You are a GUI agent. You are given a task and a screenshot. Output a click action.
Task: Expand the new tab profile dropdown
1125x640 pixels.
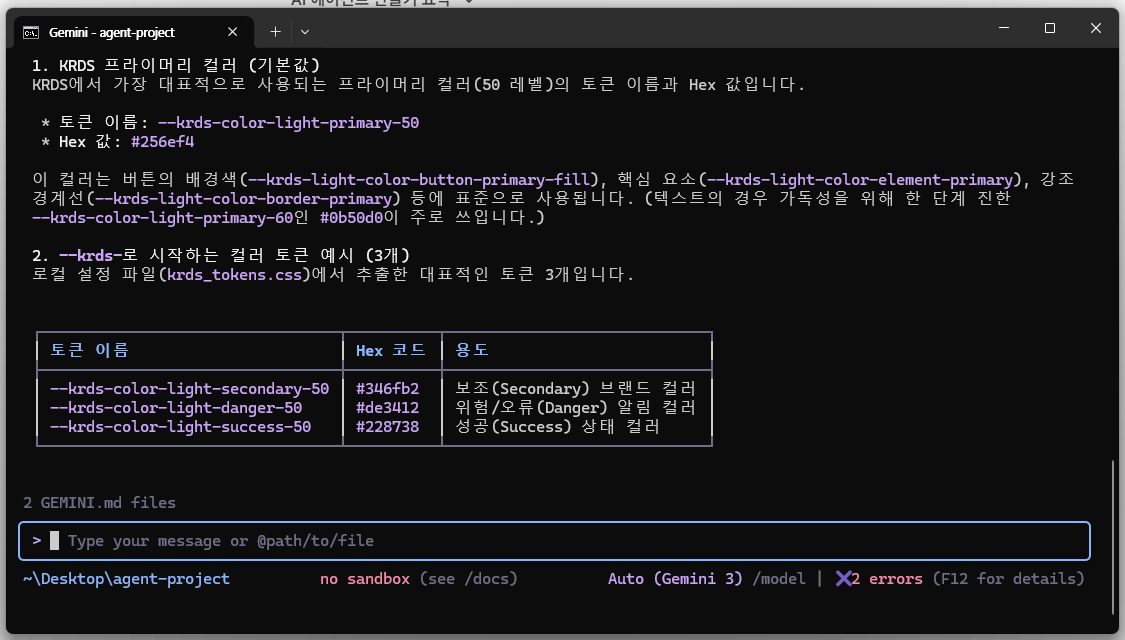click(x=305, y=32)
